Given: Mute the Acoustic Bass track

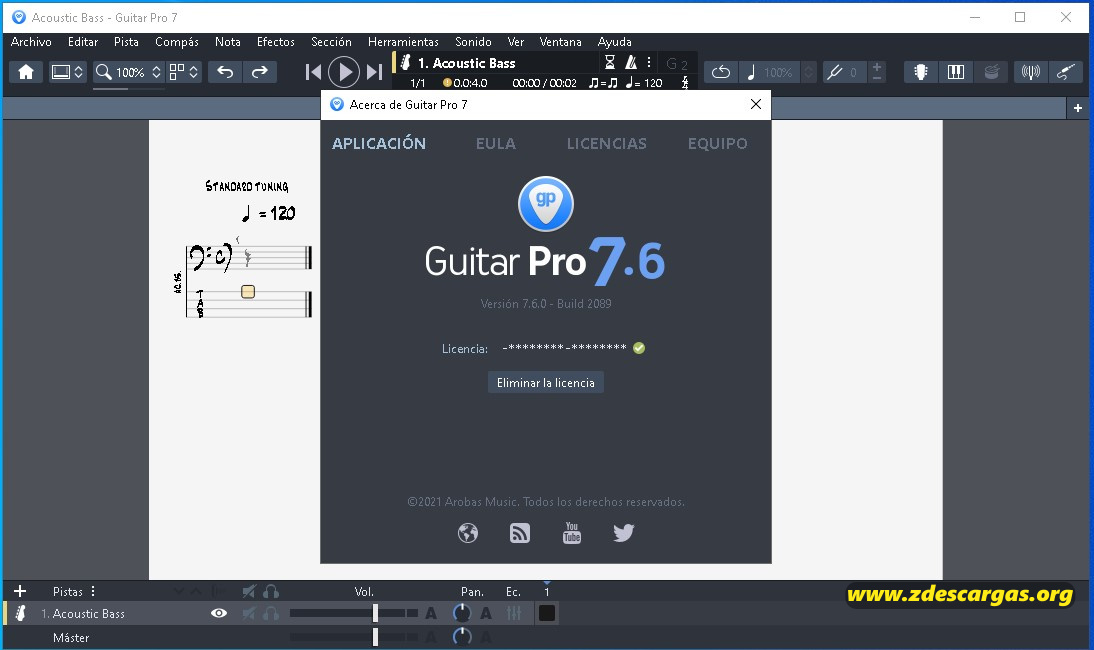Looking at the screenshot, I should tap(249, 614).
